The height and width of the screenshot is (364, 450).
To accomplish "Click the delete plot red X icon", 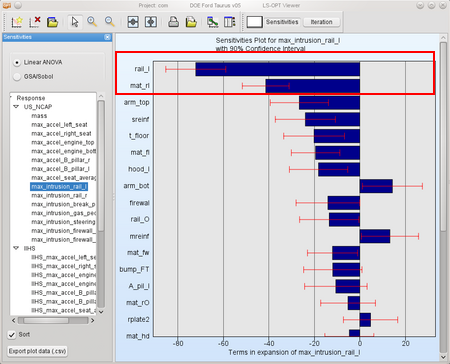I will coord(34,22).
